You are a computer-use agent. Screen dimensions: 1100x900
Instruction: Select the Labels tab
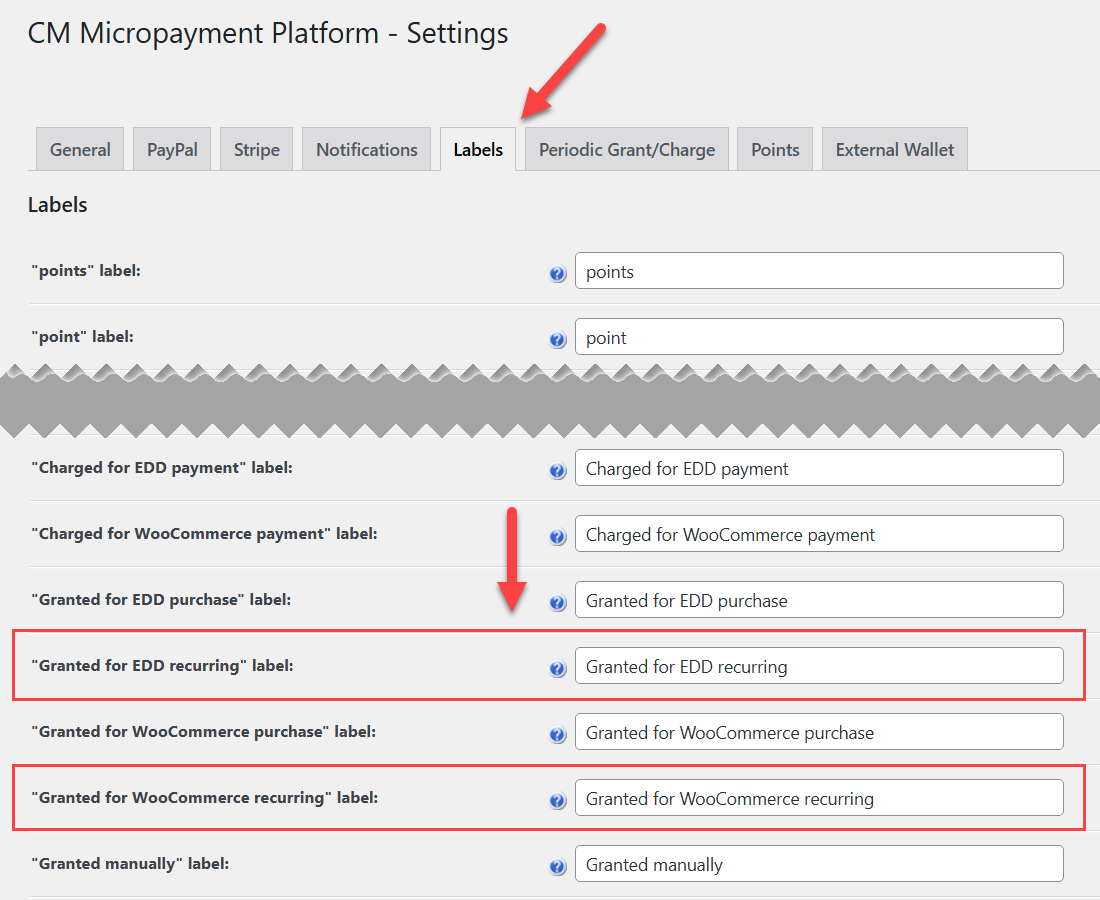(x=478, y=149)
